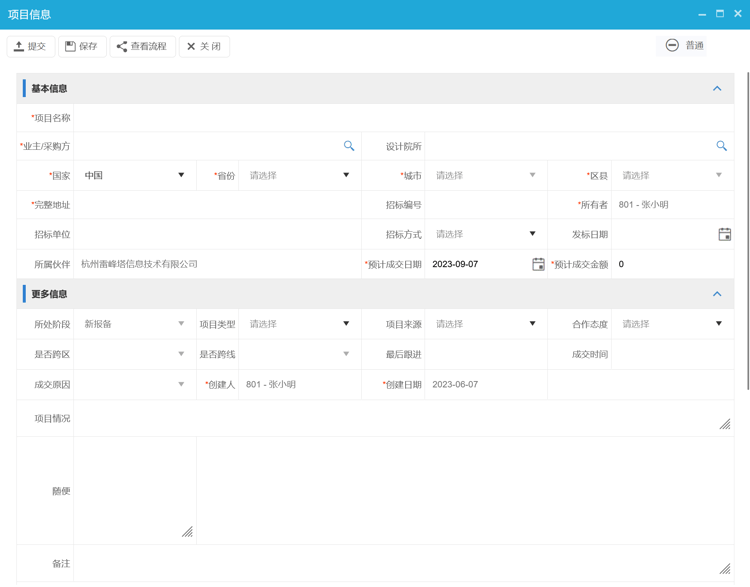Click the 保存 save button

pos(82,46)
